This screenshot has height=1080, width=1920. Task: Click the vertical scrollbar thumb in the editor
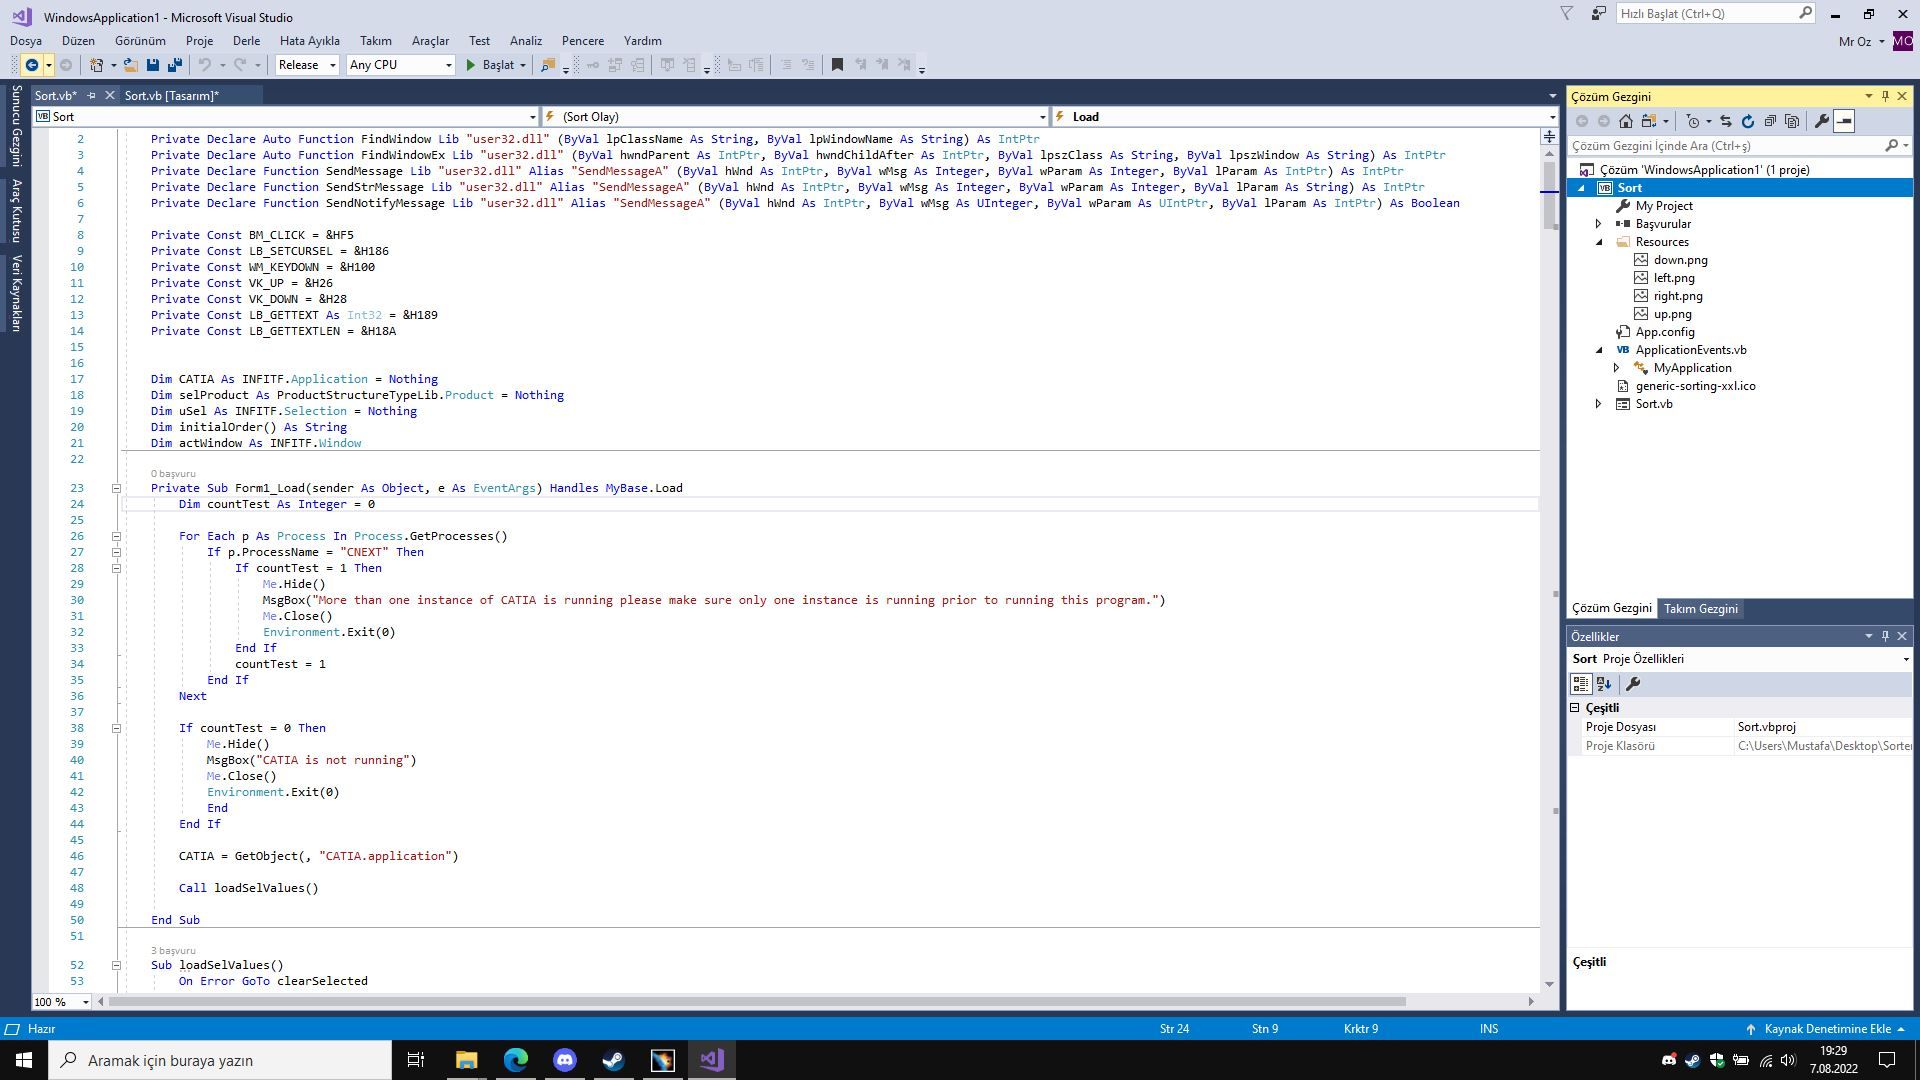[x=1550, y=194]
